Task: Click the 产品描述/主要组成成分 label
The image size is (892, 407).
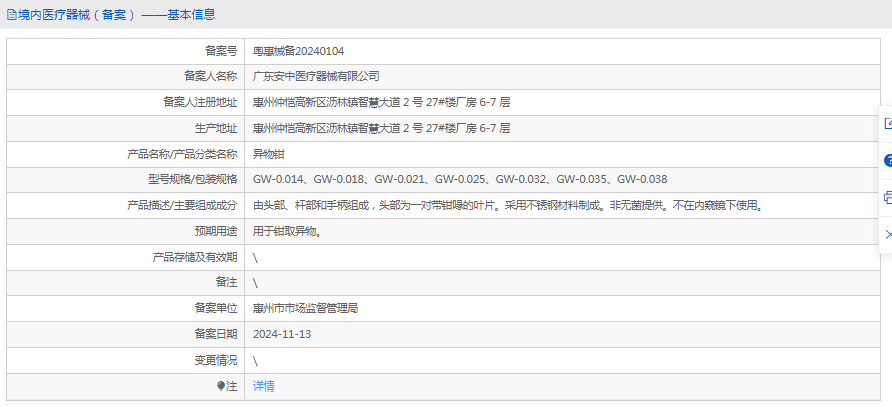Action: [182, 205]
